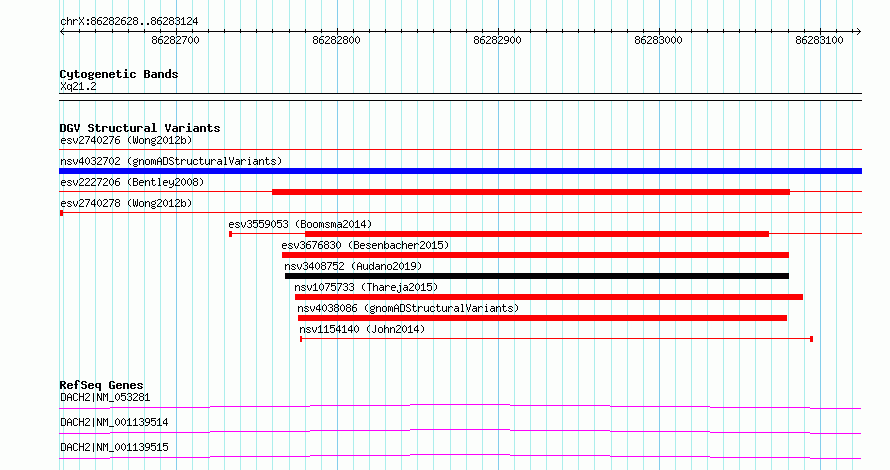The height and width of the screenshot is (470, 890).
Task: Click the right arrow of the ruler
Action: pos(858,32)
